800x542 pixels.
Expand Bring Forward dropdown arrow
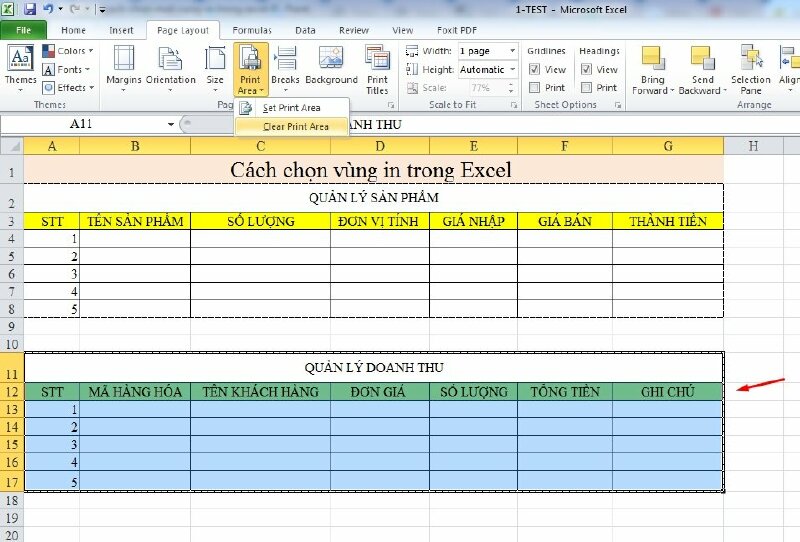[672, 91]
